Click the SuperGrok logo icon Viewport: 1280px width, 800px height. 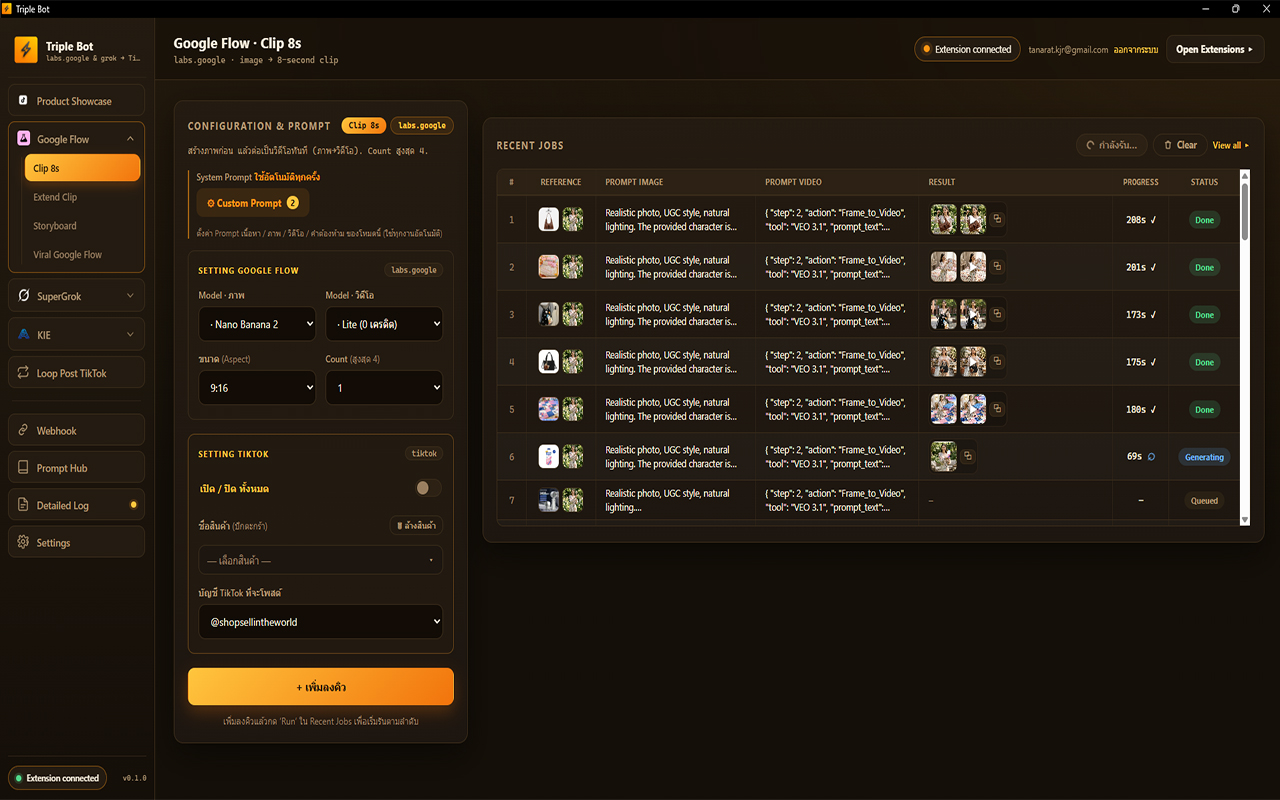[24, 296]
